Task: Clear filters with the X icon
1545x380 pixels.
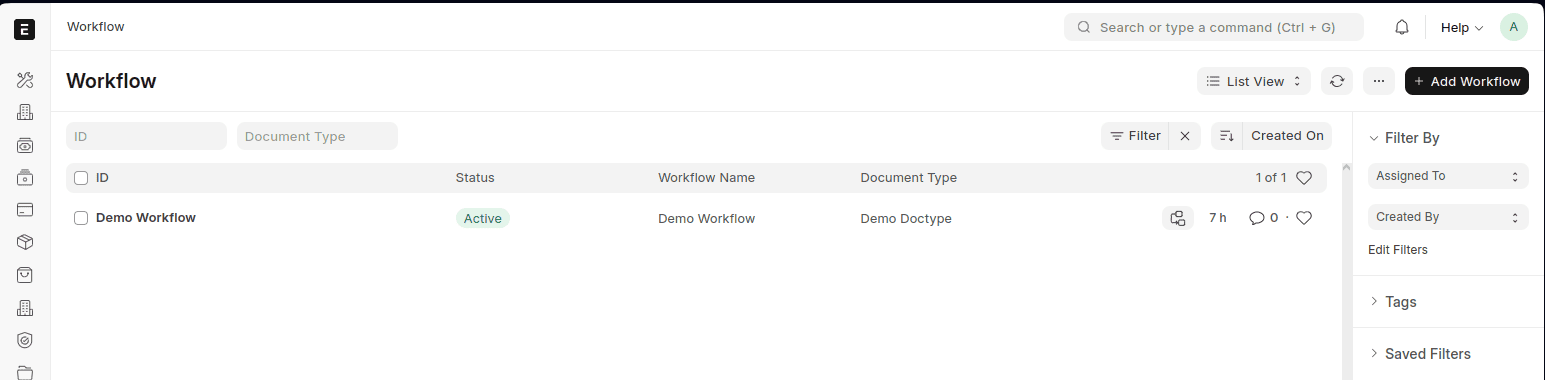Action: pos(1185,136)
